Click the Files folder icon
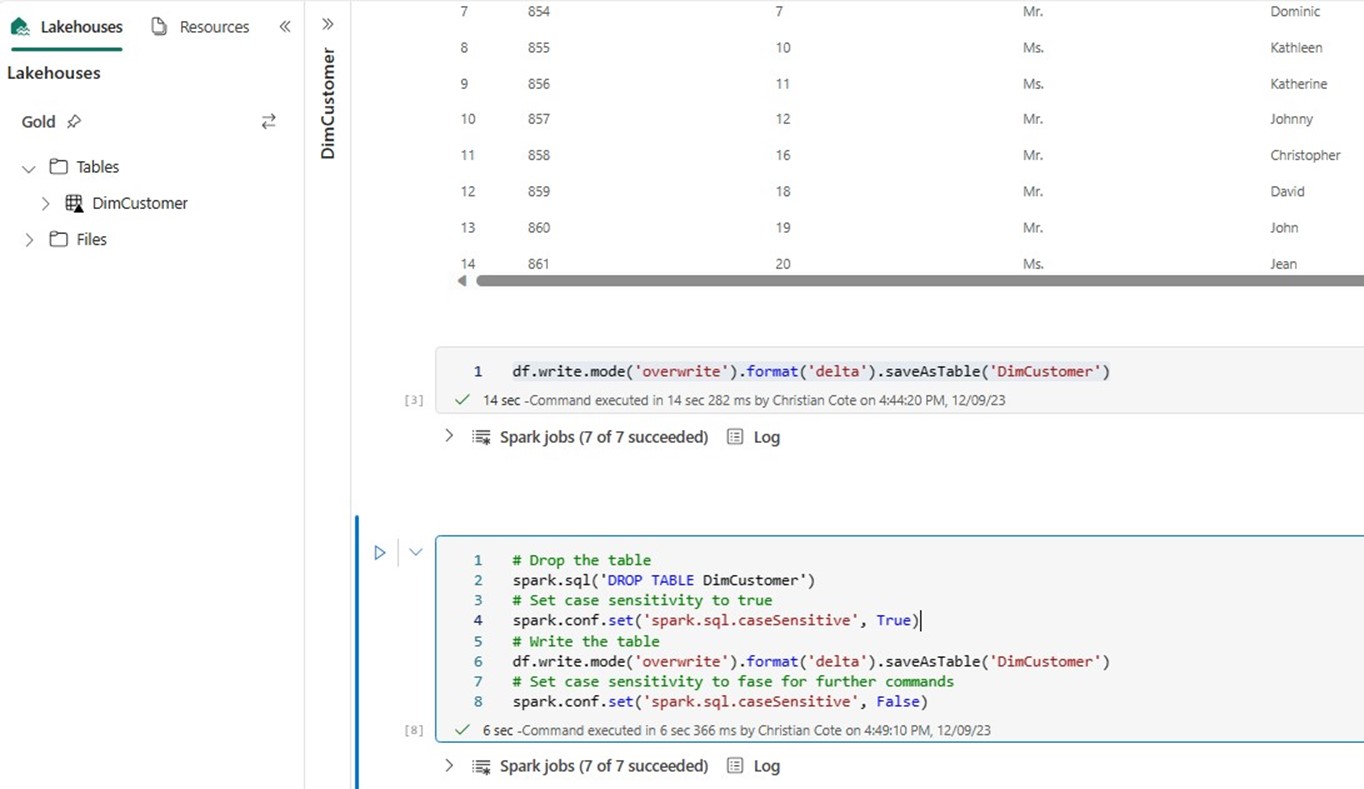 point(59,239)
